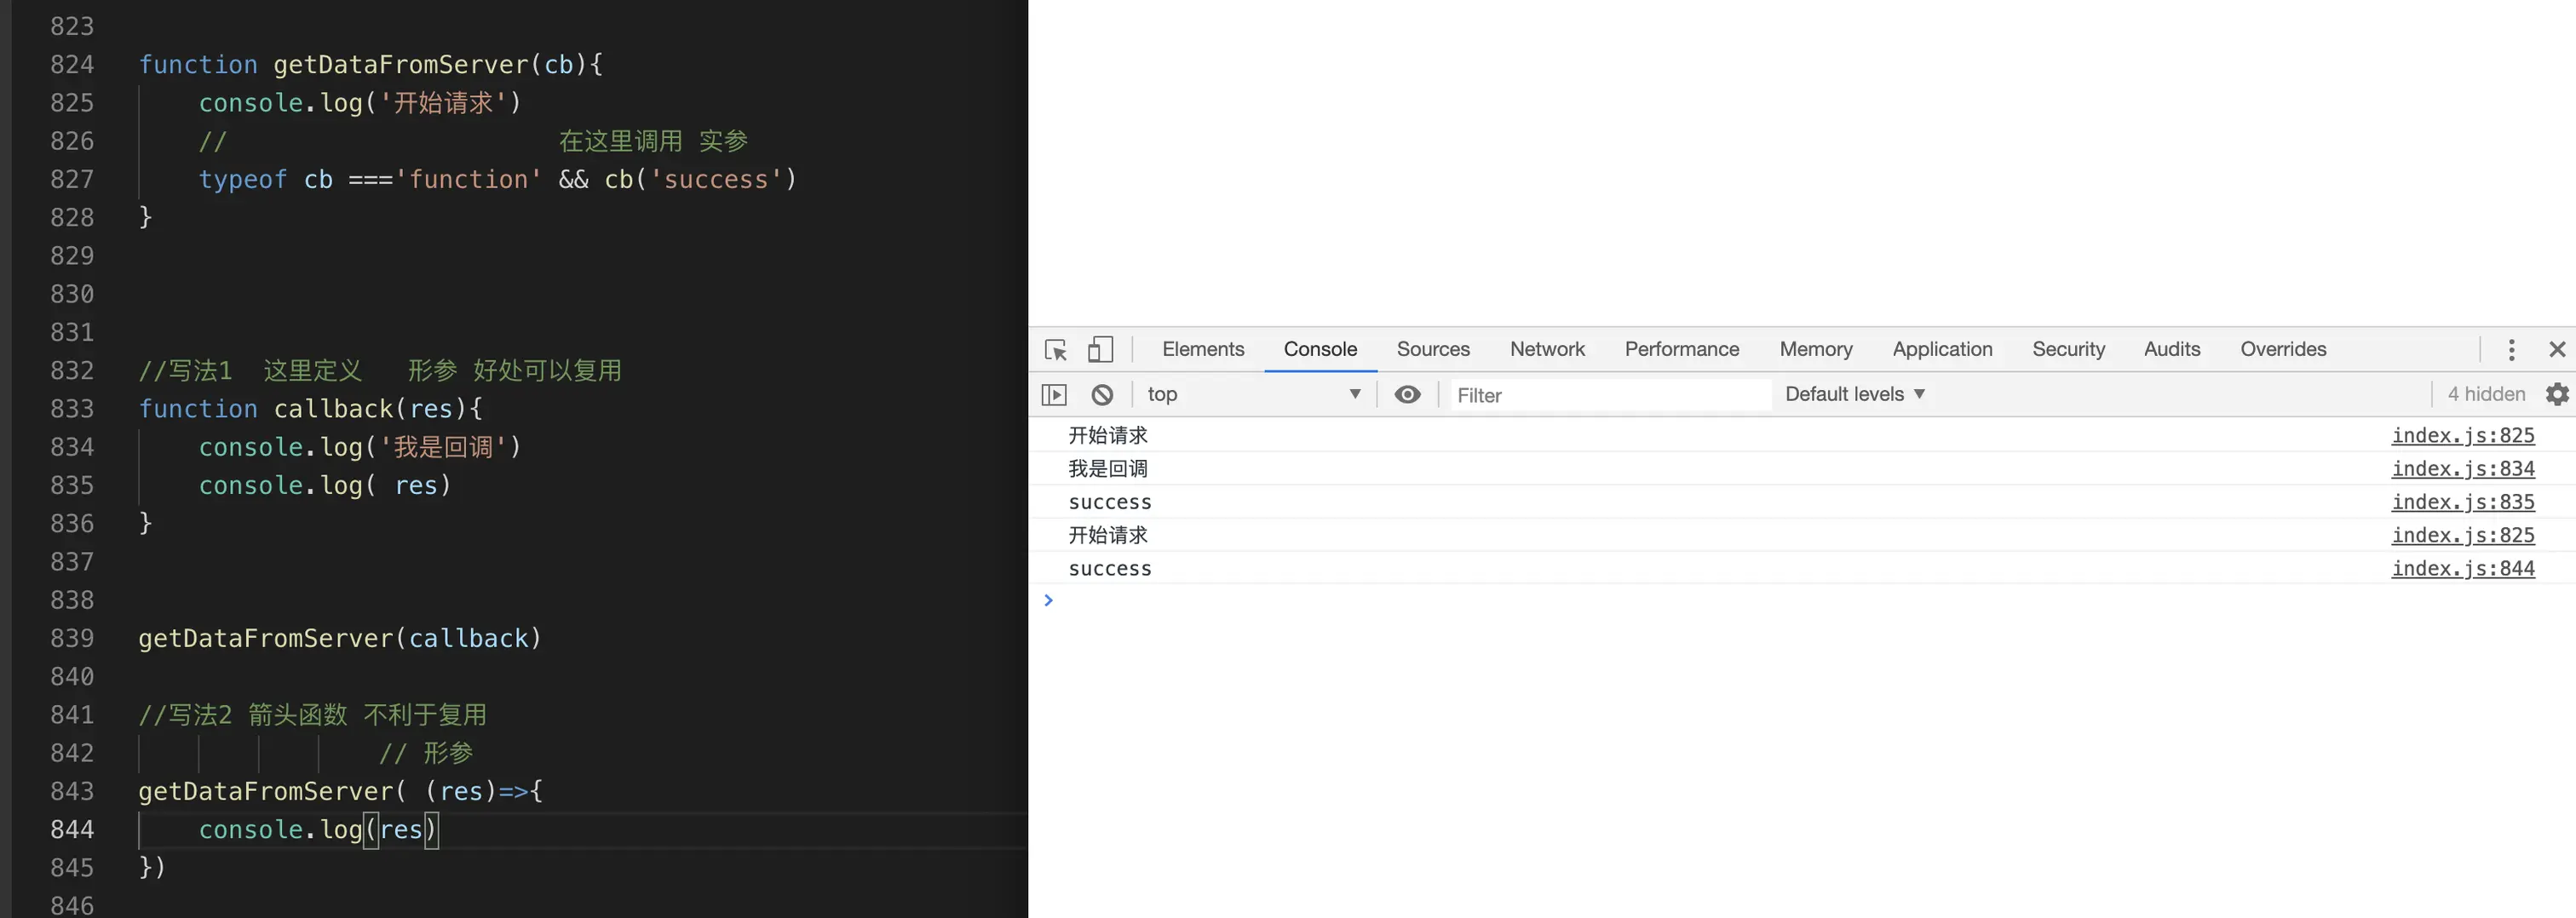The image size is (2576, 918).
Task: Click line number 839 in editor gutter
Action: coord(72,638)
